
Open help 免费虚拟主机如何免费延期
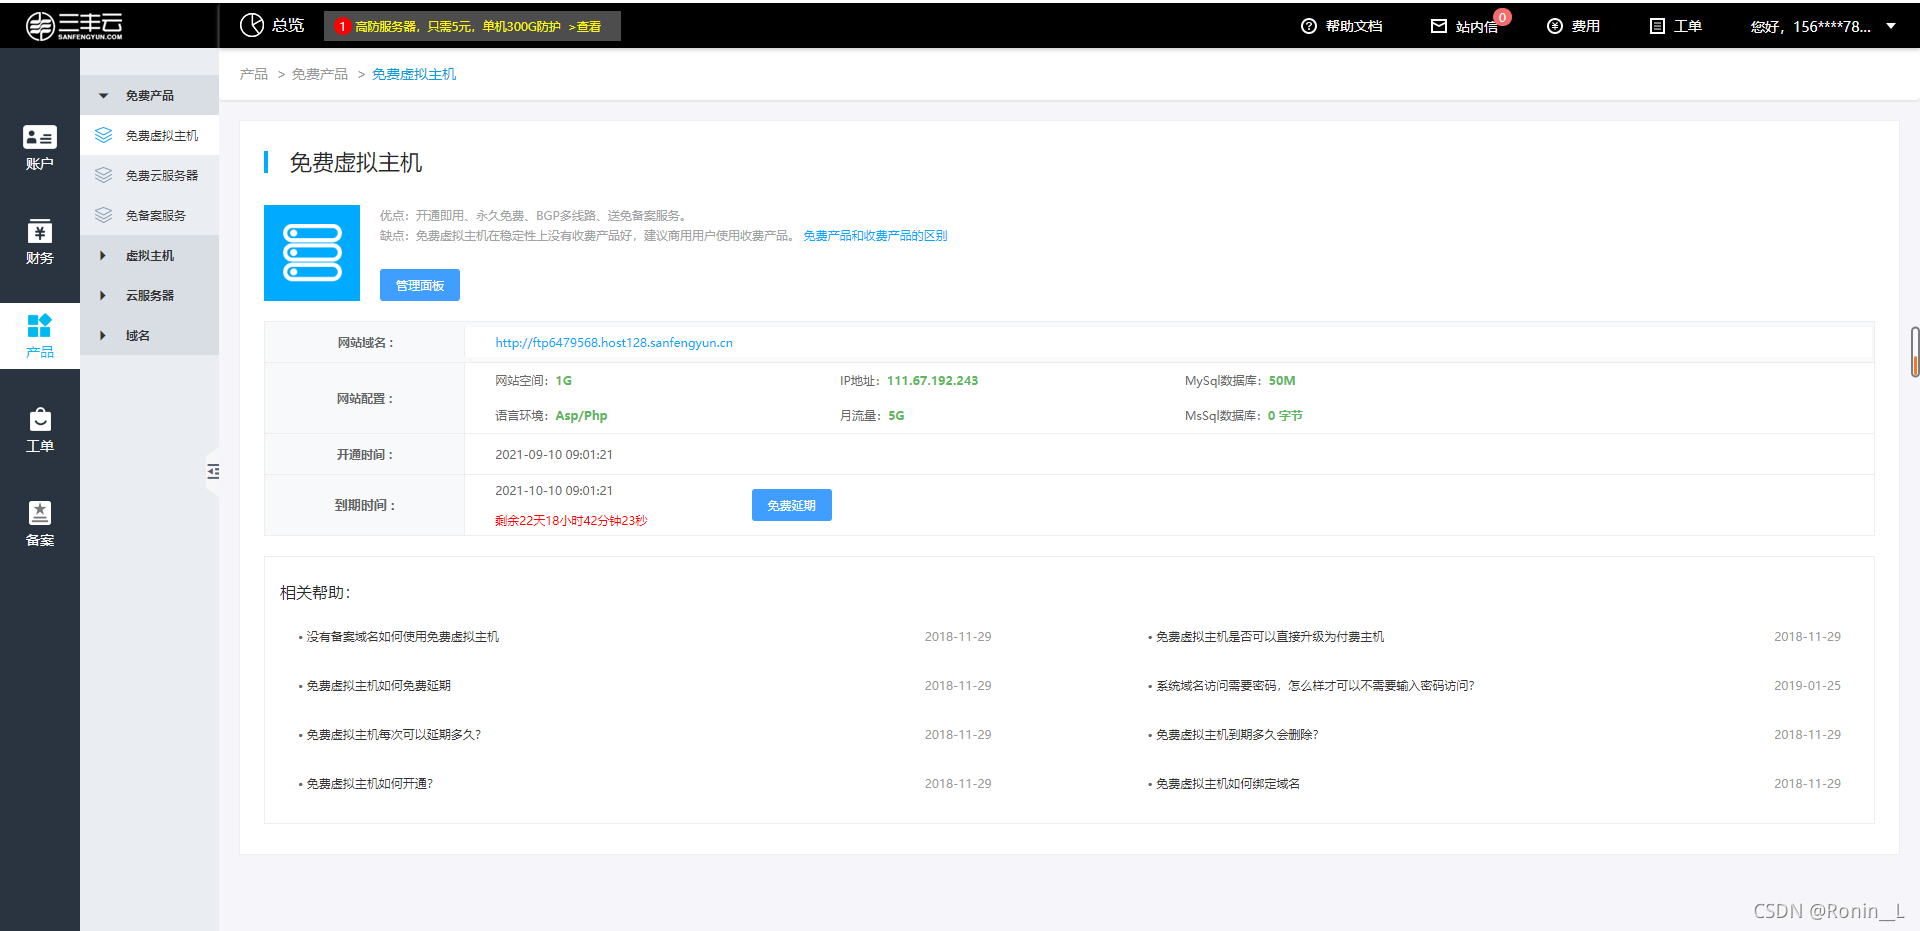point(378,685)
